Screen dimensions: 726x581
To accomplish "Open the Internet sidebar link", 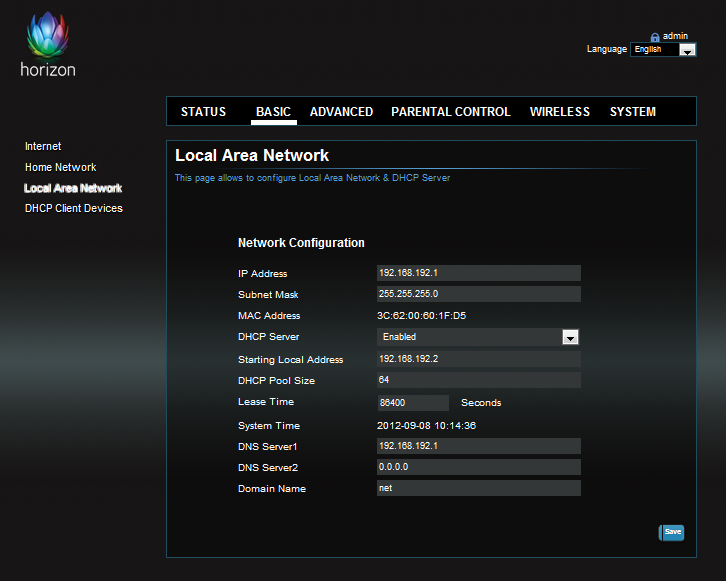I will [43, 146].
